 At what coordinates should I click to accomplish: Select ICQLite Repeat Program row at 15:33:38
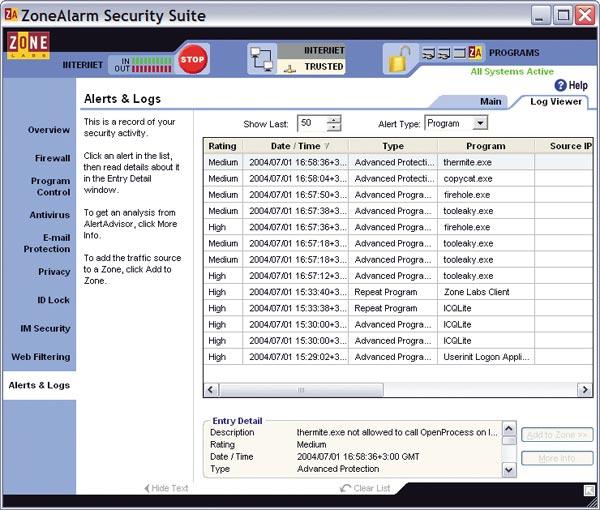point(398,308)
